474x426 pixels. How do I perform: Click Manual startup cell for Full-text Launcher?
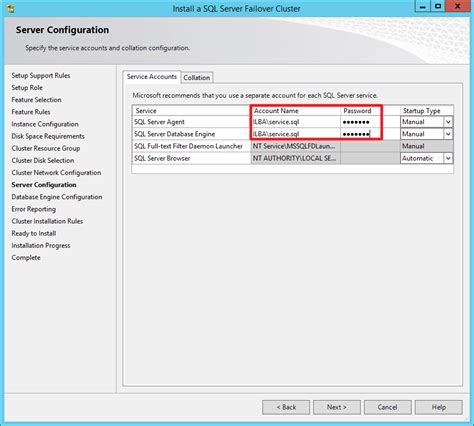427,146
